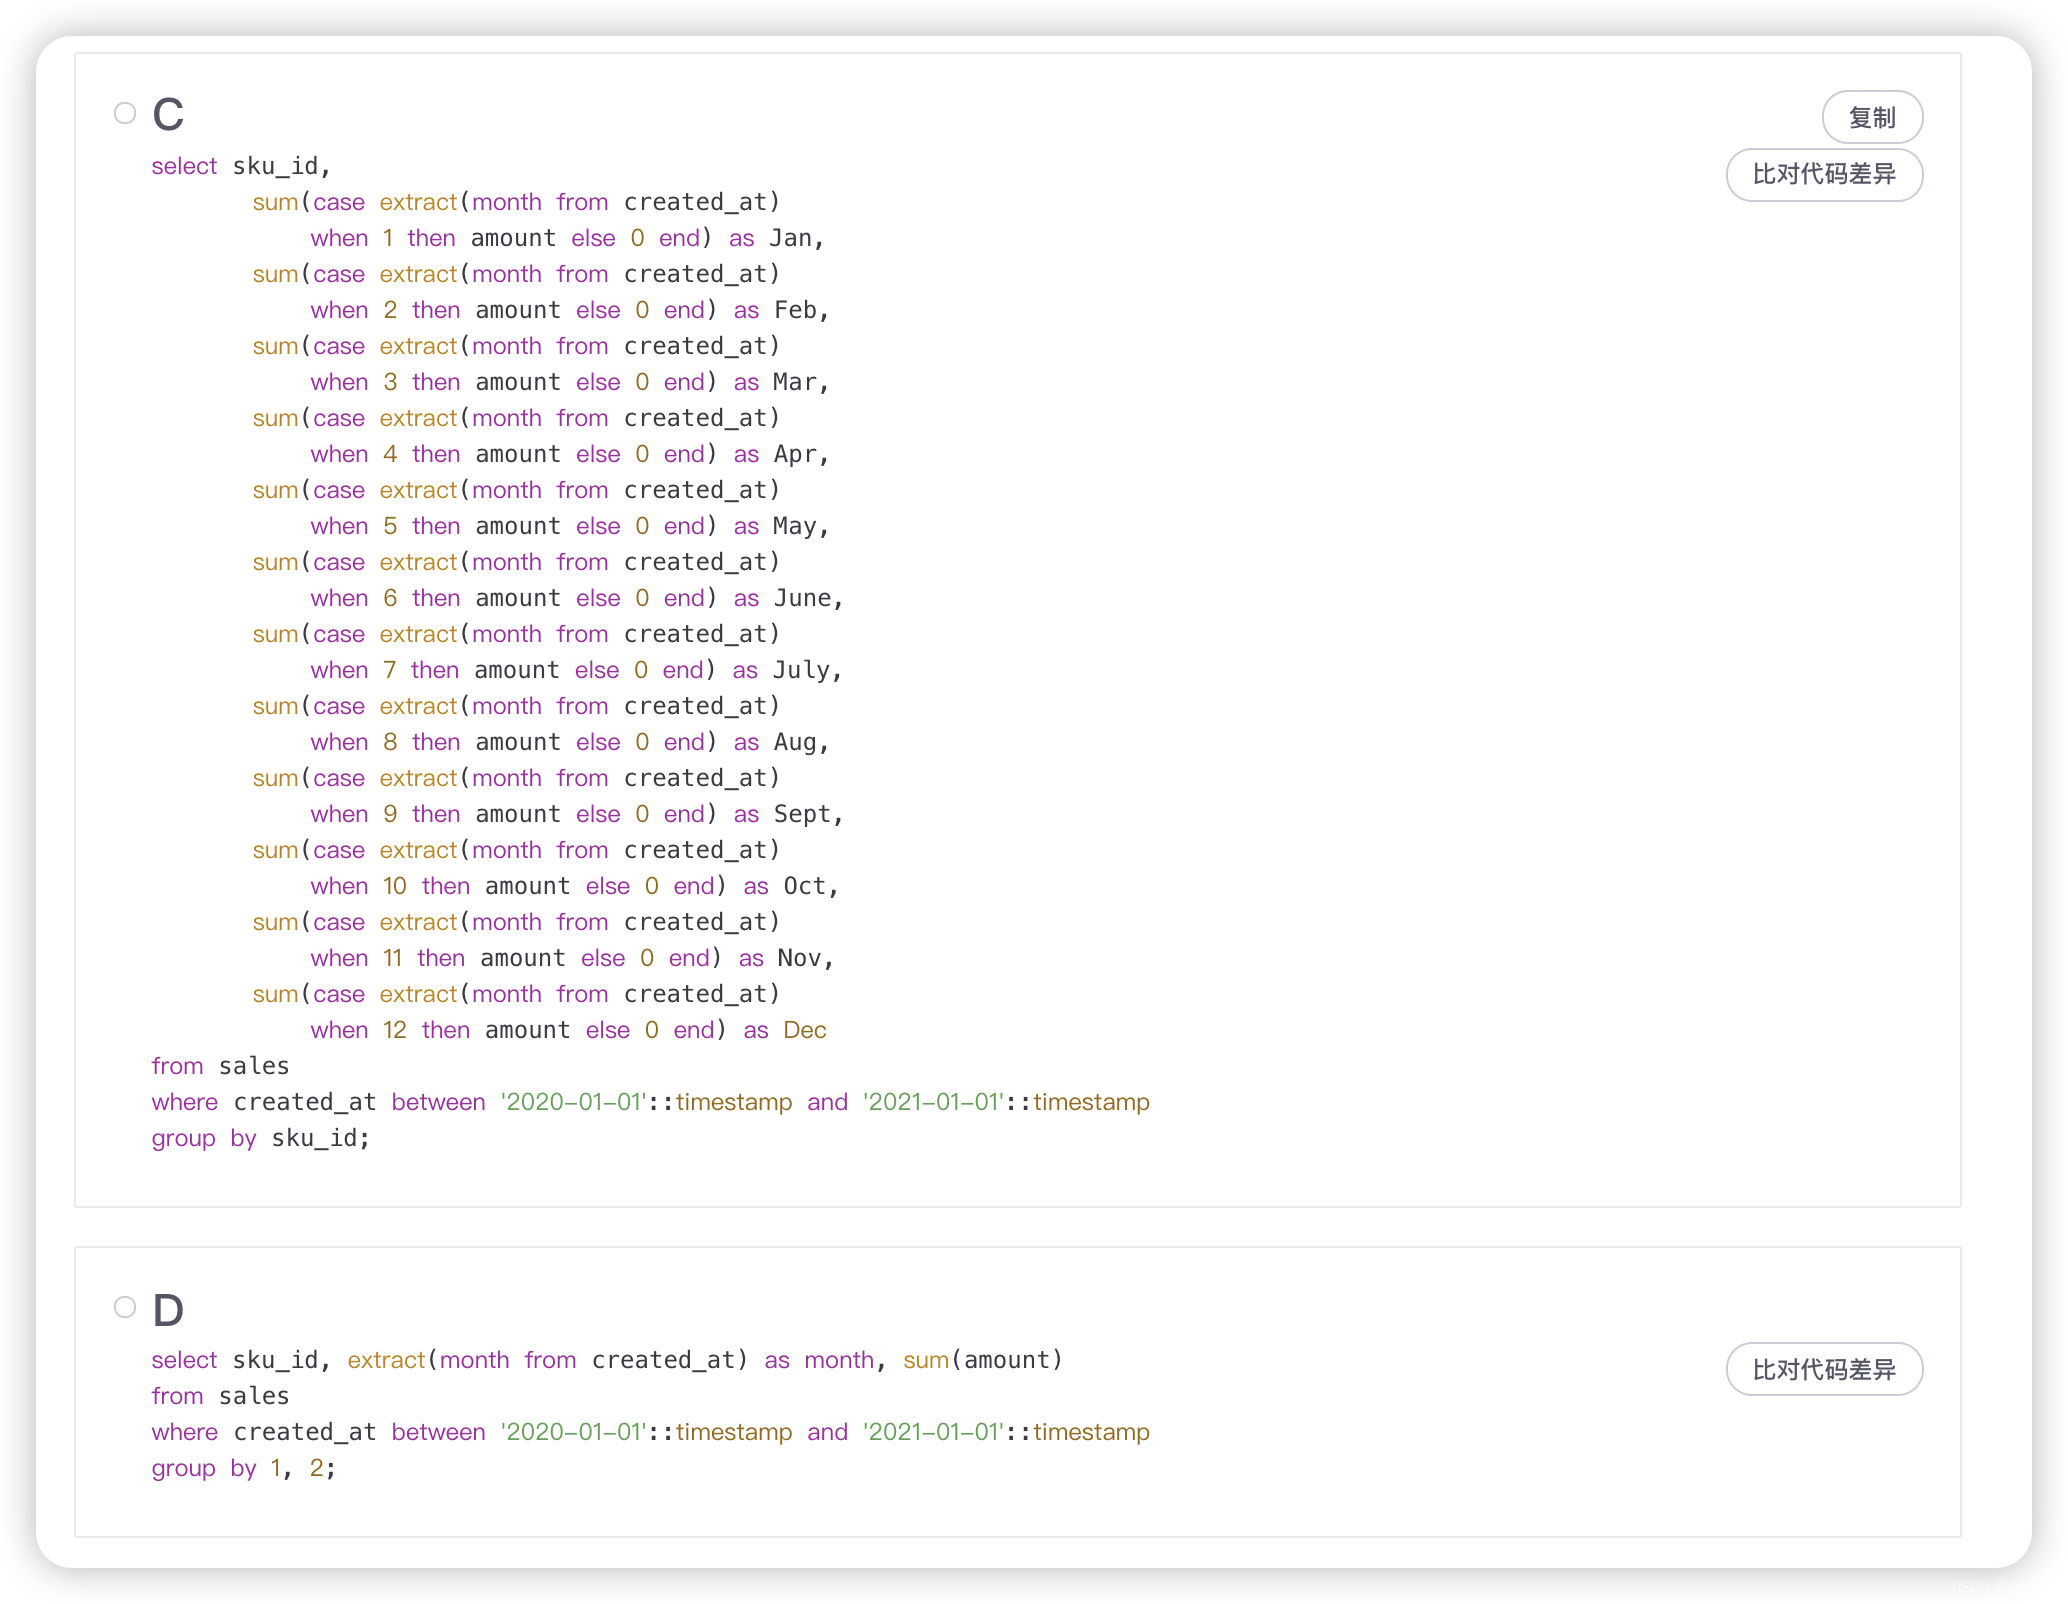Click 'group by 1, 2;' line in option D

pos(244,1468)
